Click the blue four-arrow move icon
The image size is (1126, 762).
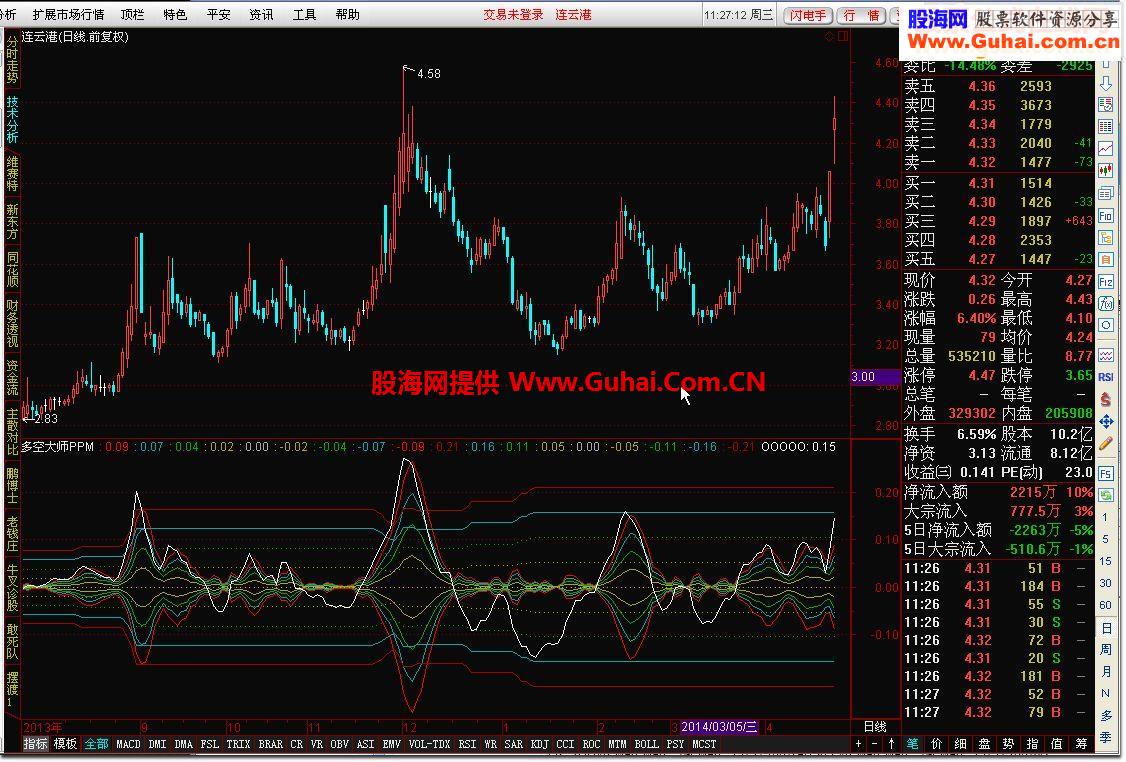pyautogui.click(x=1106, y=422)
